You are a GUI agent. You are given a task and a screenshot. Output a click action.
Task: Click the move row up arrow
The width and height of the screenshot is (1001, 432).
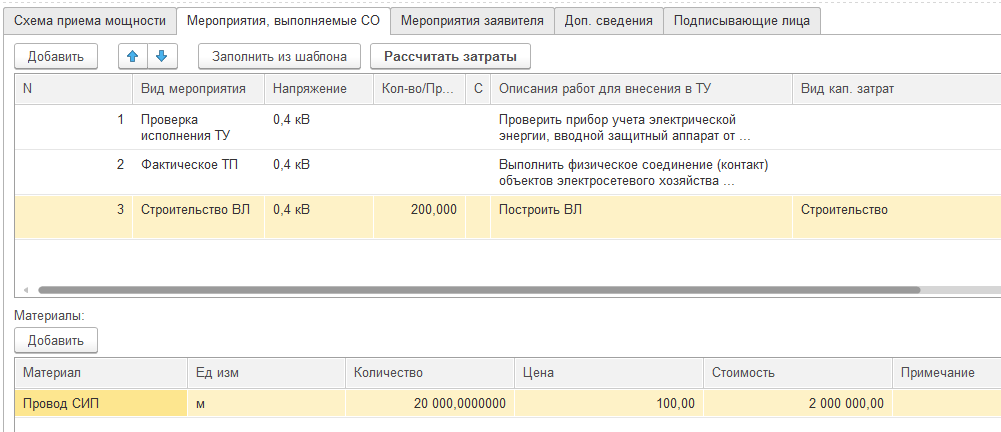coord(132,56)
